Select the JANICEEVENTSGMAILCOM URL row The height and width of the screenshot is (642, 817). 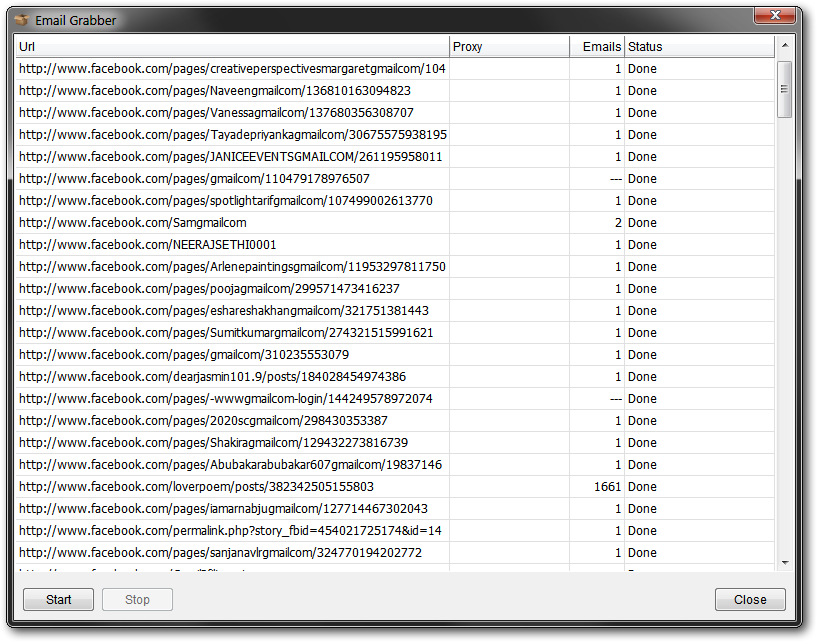395,156
